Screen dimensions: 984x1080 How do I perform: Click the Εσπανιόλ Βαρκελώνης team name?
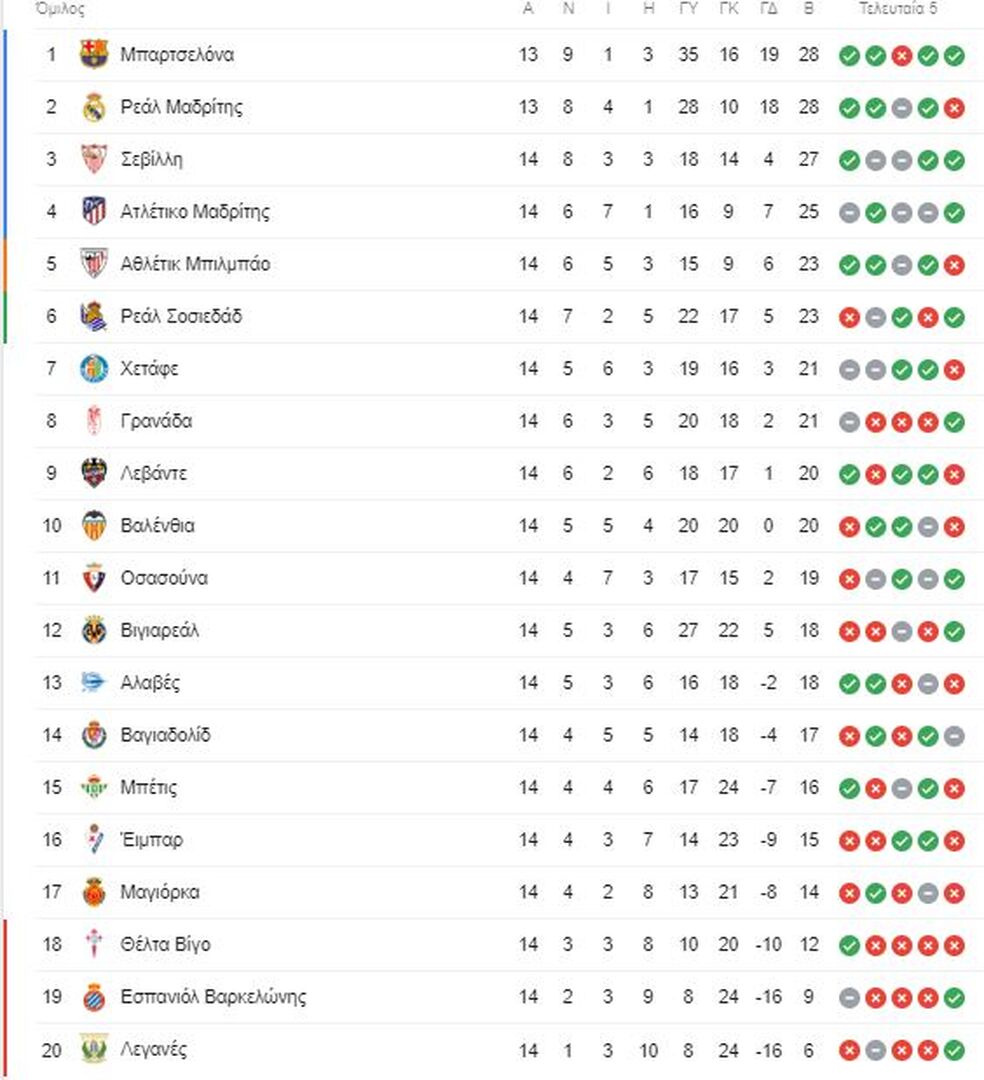pyautogui.click(x=213, y=997)
